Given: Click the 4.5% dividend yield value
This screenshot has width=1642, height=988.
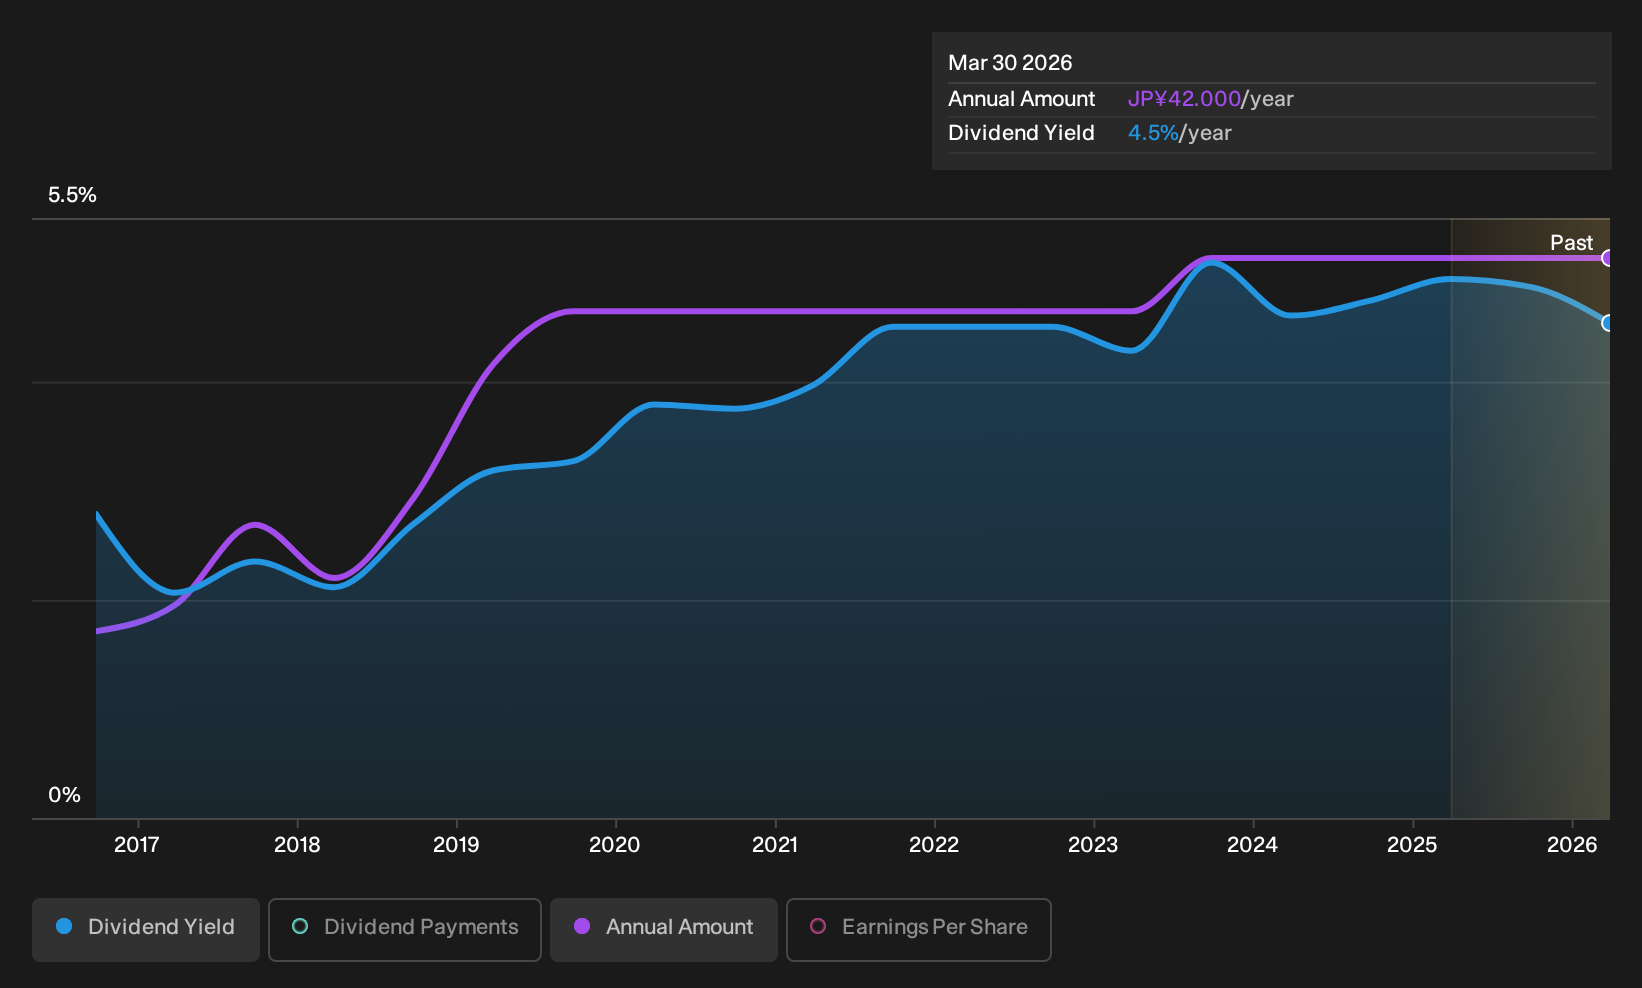Looking at the screenshot, I should pos(1153,133).
